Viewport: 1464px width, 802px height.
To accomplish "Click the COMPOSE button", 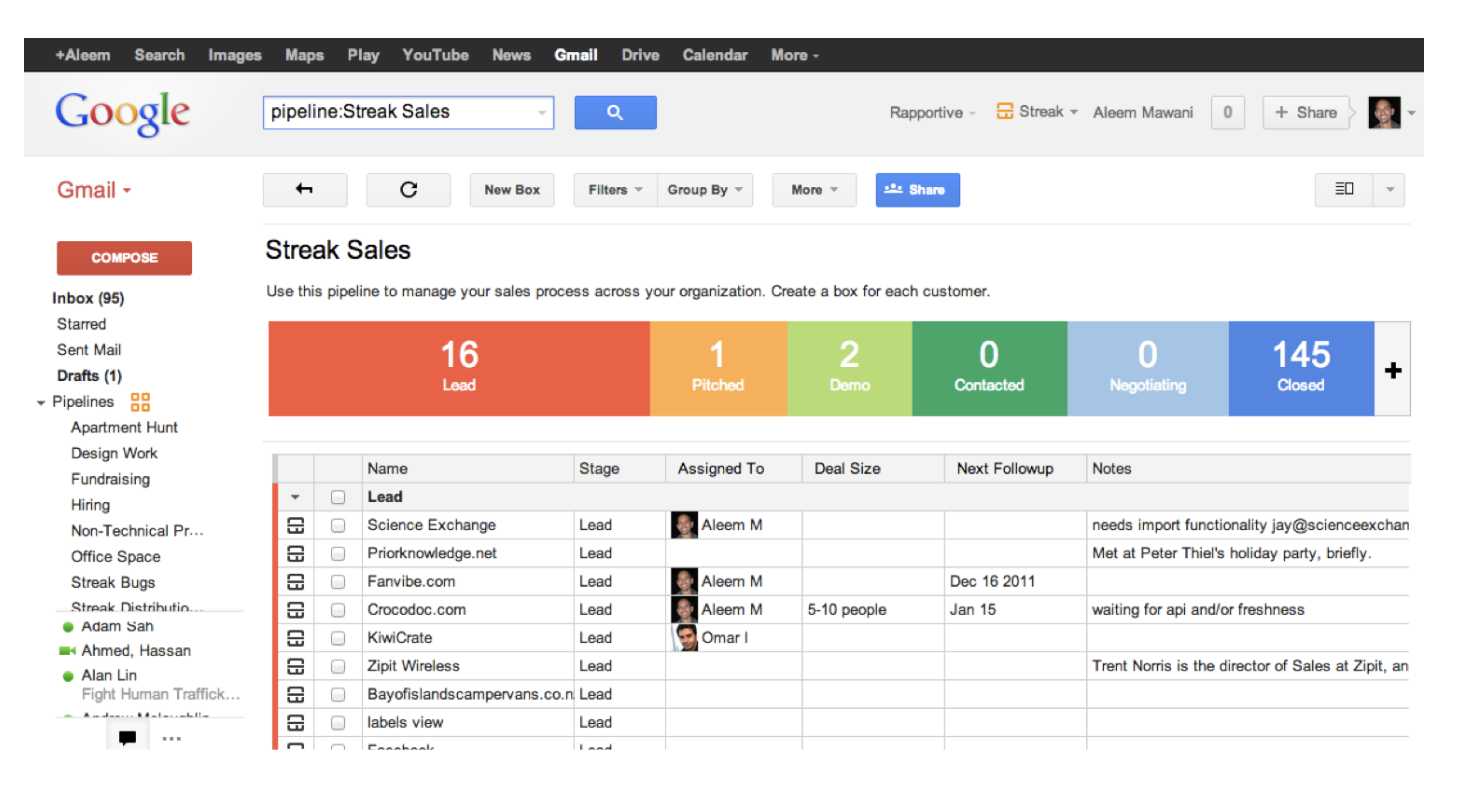I will click(124, 258).
